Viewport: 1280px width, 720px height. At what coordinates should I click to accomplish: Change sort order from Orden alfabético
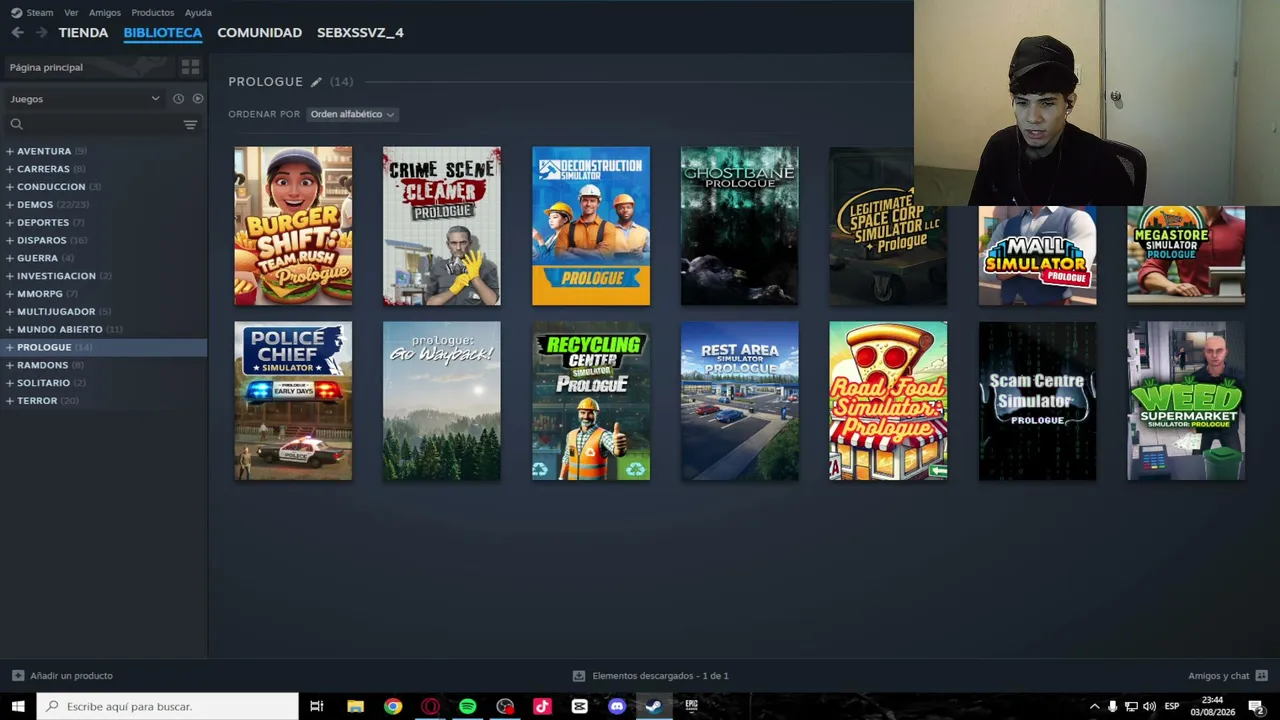point(352,114)
